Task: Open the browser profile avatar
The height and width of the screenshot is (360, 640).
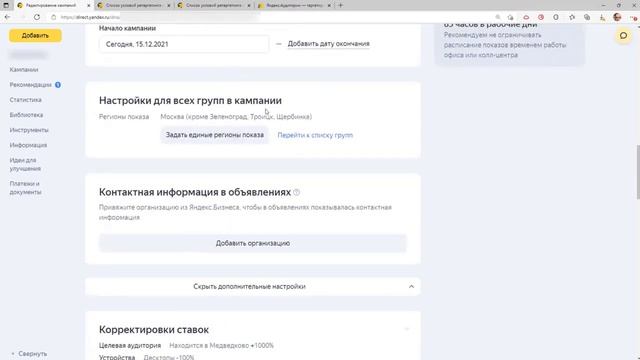Action: tap(617, 17)
